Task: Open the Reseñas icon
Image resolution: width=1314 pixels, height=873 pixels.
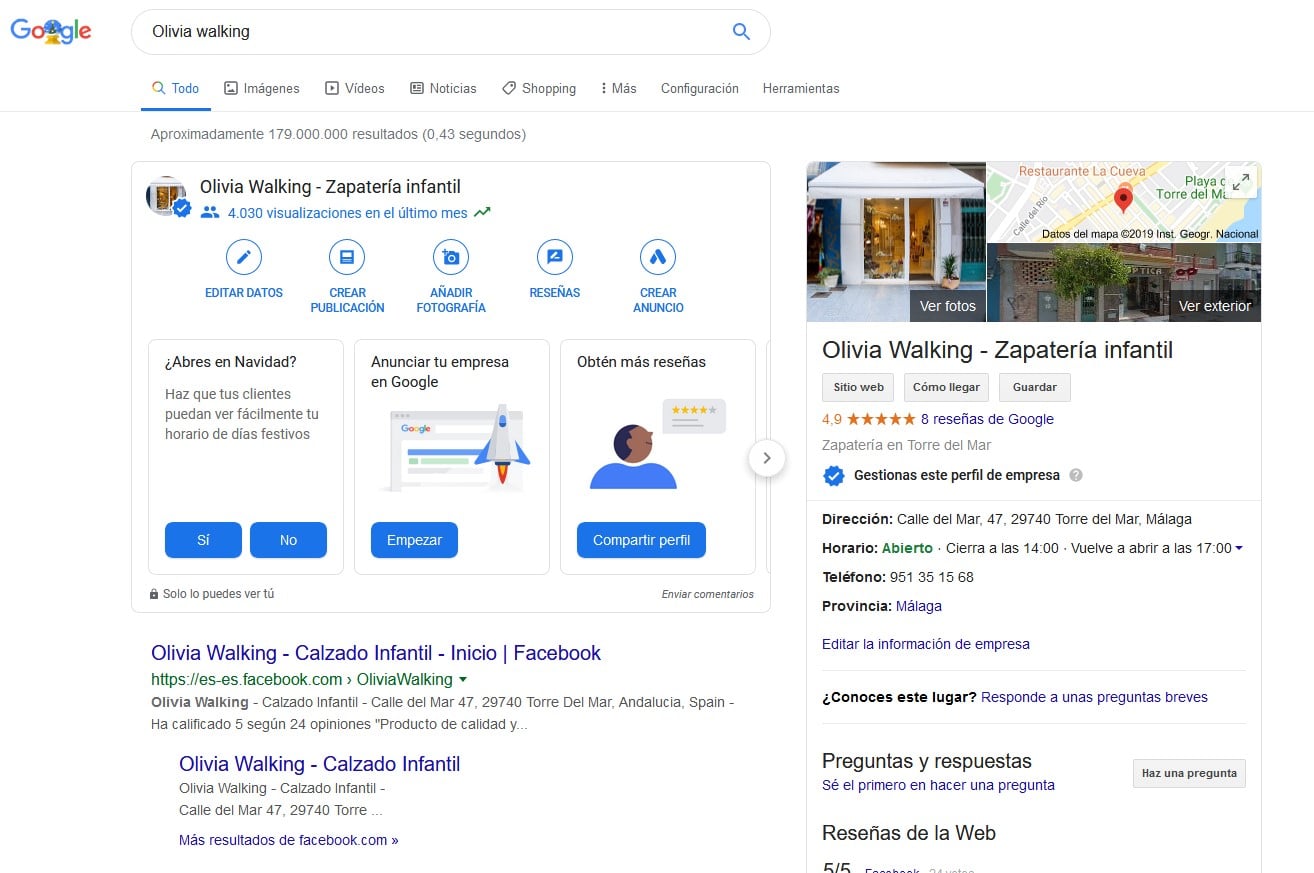Action: pyautogui.click(x=554, y=257)
